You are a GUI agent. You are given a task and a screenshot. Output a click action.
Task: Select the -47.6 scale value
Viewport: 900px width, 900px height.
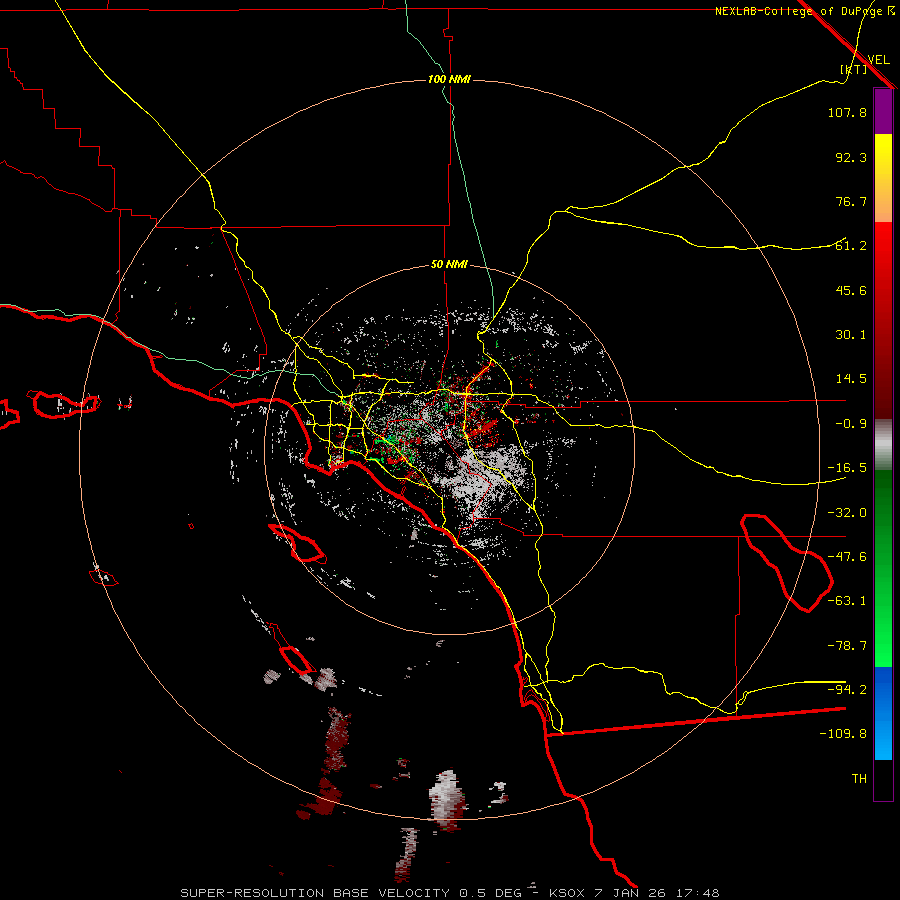coord(847,557)
